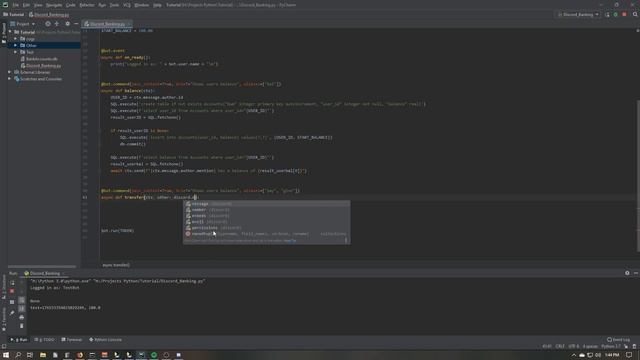Hide the Project panel with its minus icon

76,24
